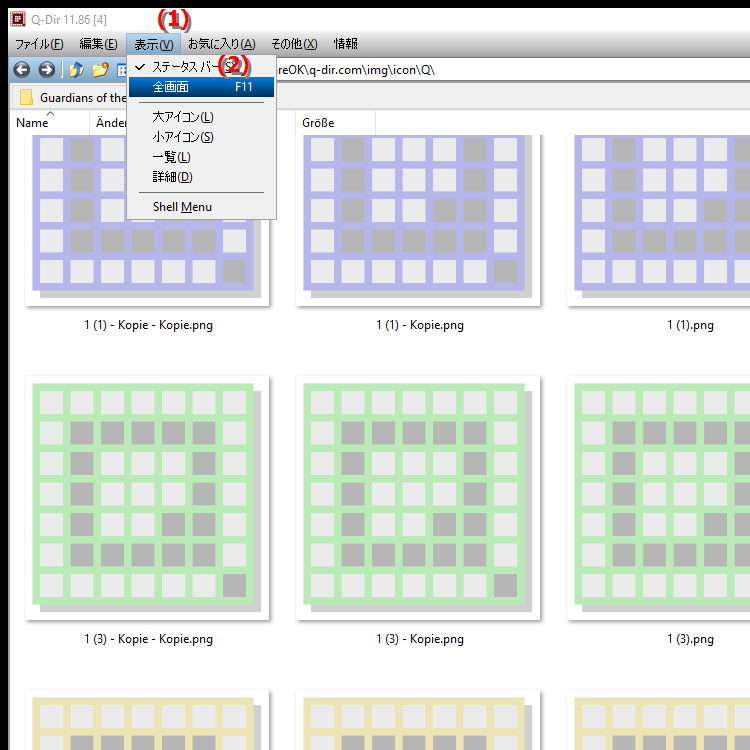The height and width of the screenshot is (750, 750).
Task: Close the 表示(V) menu
Action: coord(154,44)
